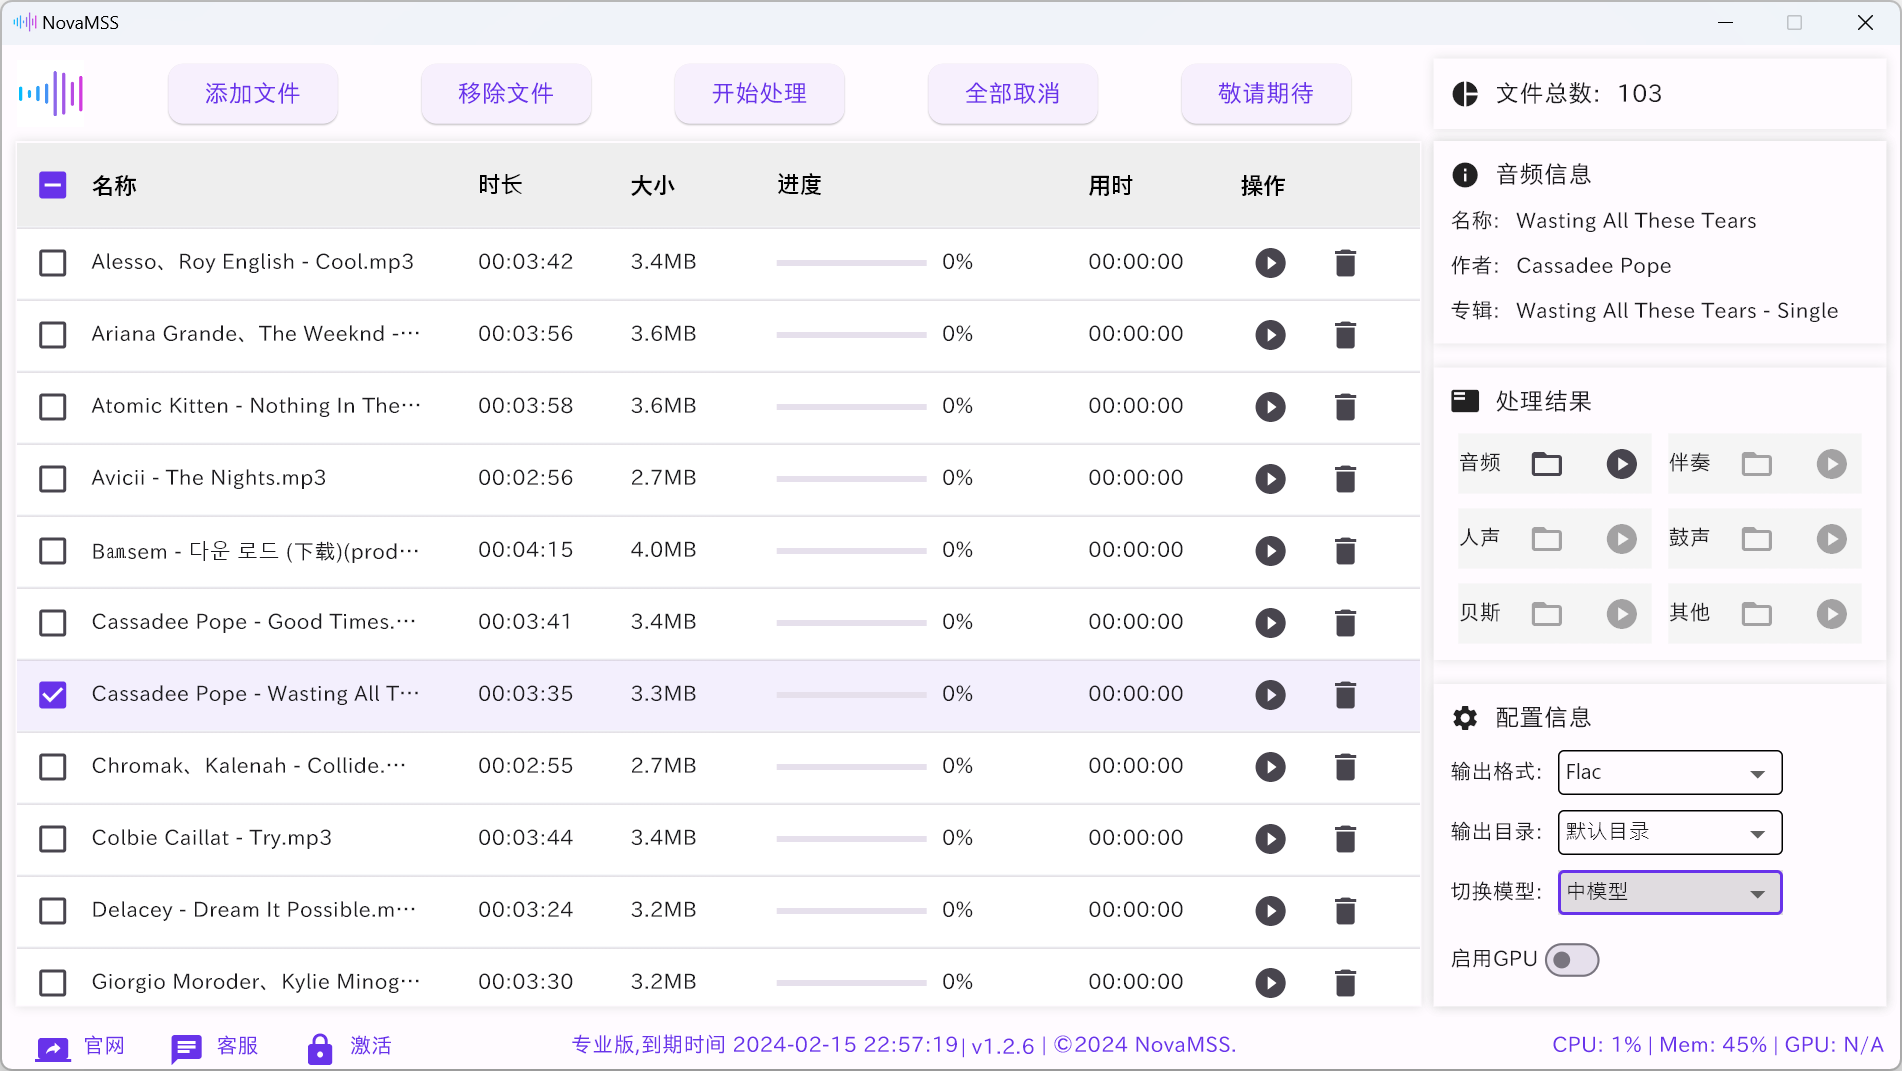Screen dimensions: 1902x1071
Task: Play the Avicii - The Nights.mp3 track
Action: (x=1270, y=479)
